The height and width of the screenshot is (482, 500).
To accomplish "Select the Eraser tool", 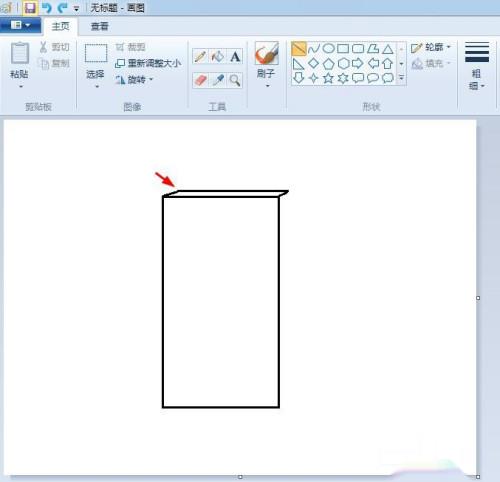I will 200,80.
